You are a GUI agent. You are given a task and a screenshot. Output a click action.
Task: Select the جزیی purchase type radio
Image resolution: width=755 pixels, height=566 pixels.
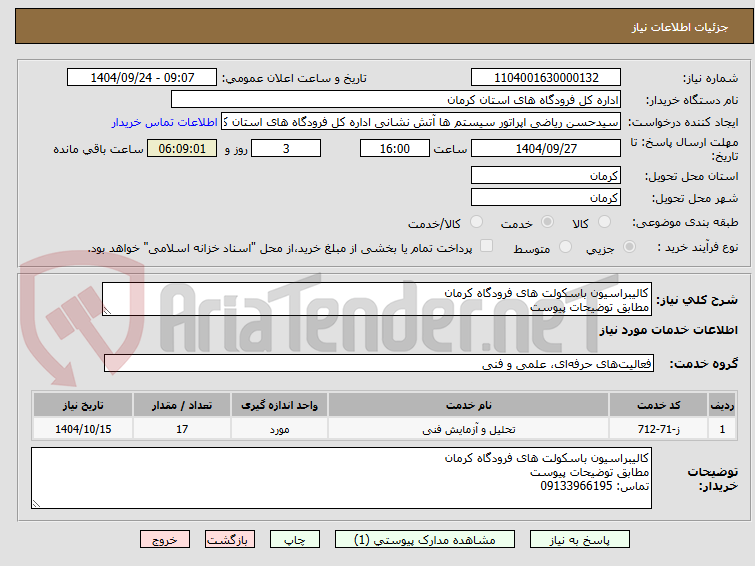(x=629, y=247)
